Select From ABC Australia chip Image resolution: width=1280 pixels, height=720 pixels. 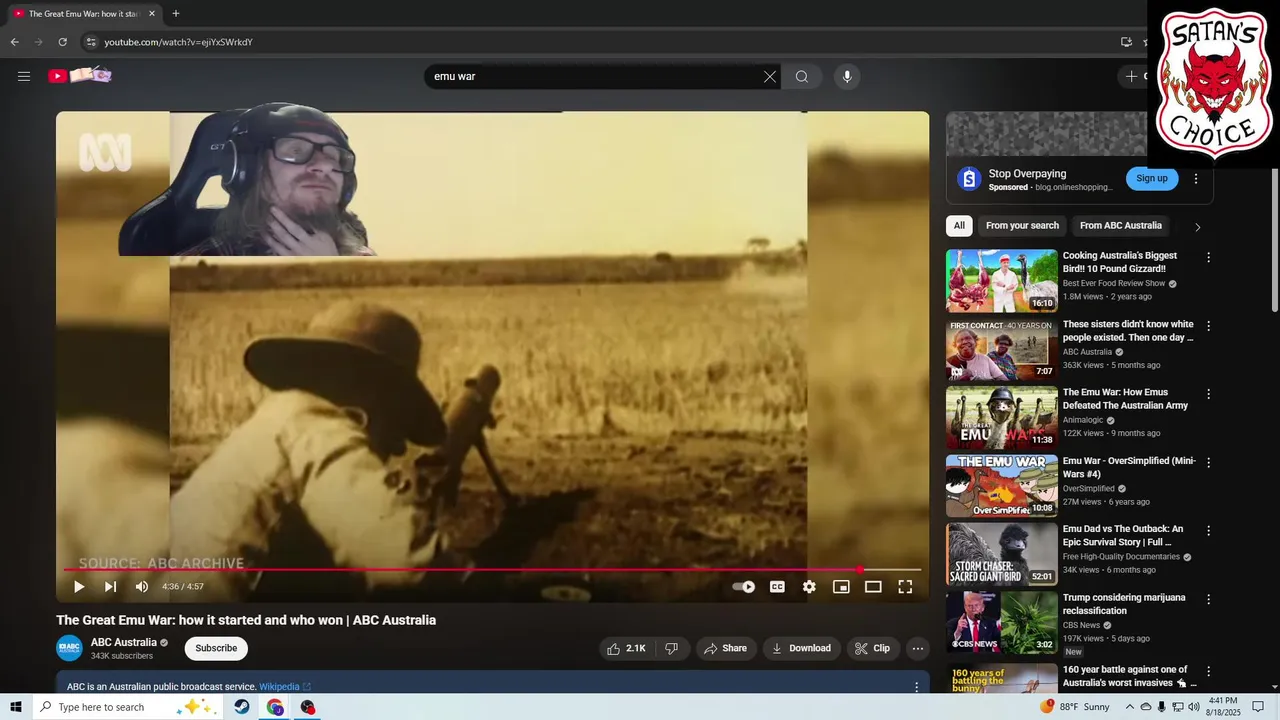1121,226
